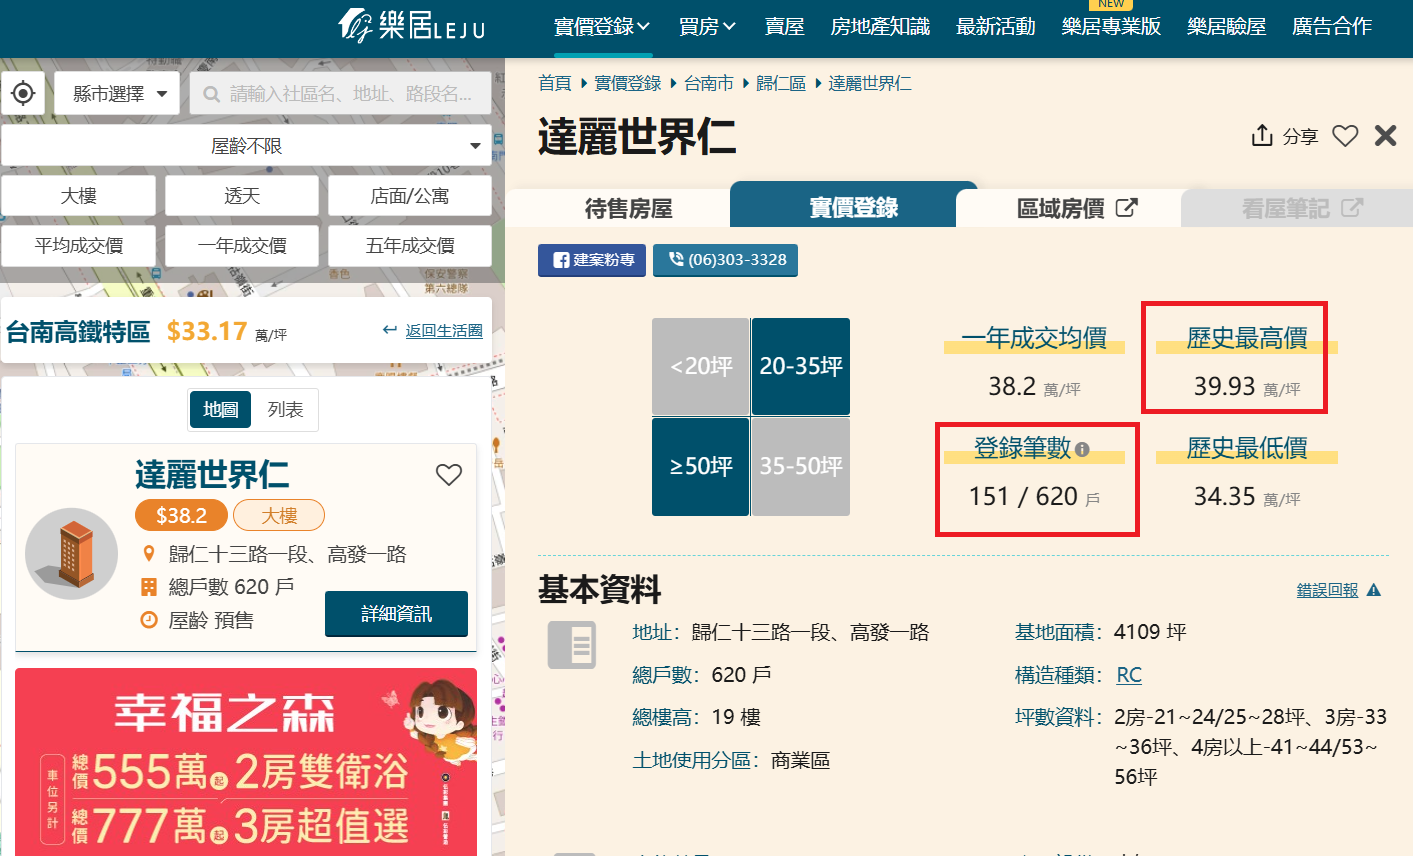
Task: Click the warning icon next to 錯誤回報
Action: 1374,590
